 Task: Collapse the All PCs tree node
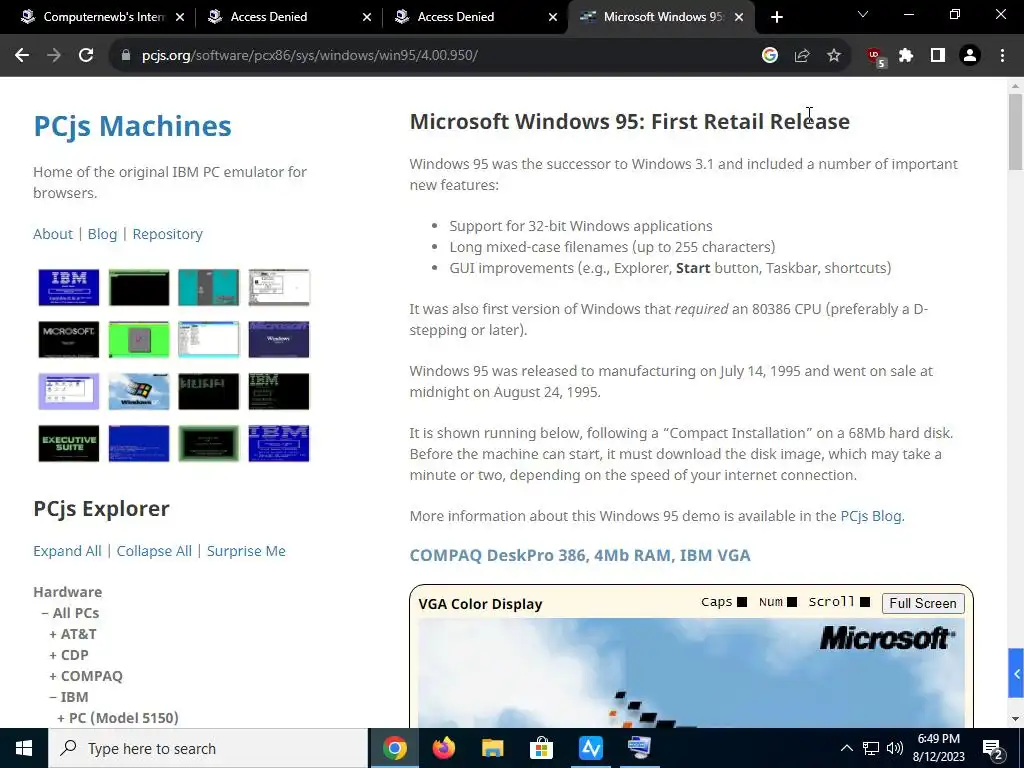click(x=70, y=613)
